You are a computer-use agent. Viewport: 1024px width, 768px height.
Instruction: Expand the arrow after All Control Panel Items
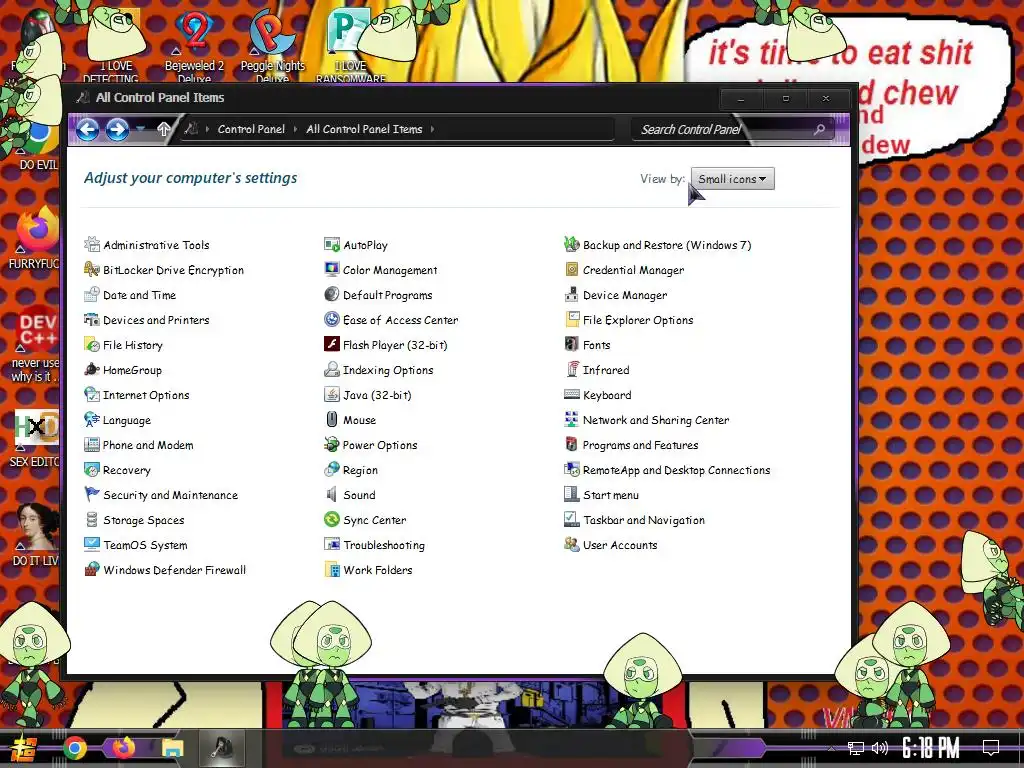[x=432, y=129]
